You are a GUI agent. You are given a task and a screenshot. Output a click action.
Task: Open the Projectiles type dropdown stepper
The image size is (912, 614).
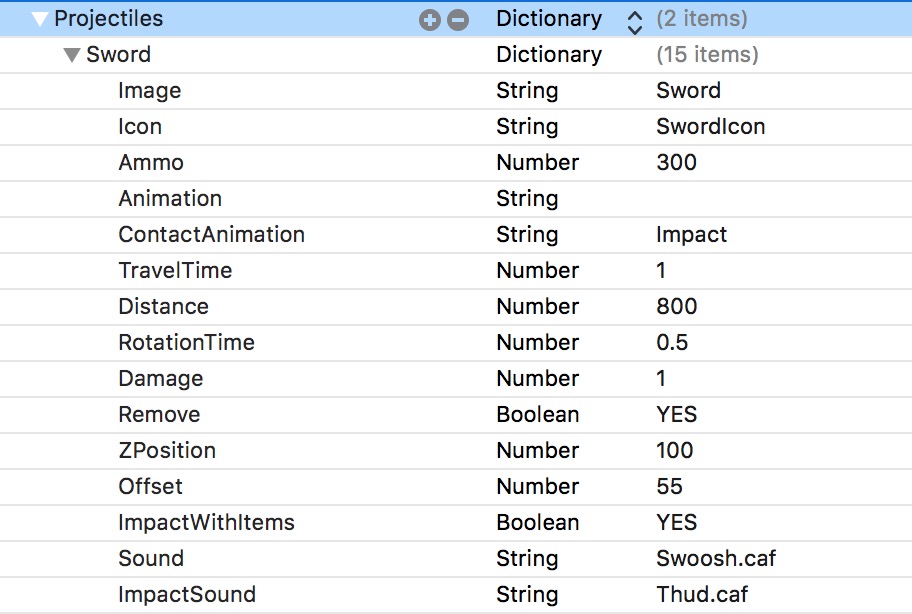(x=634, y=20)
